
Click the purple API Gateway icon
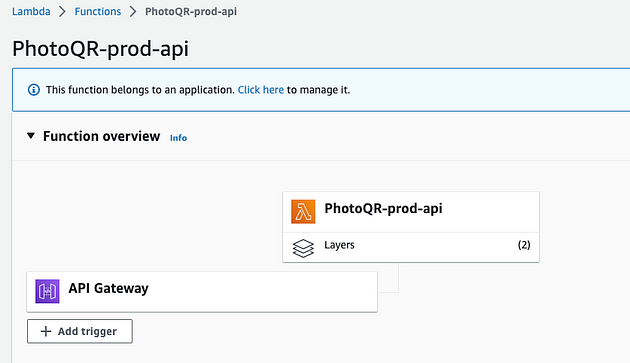click(x=47, y=291)
